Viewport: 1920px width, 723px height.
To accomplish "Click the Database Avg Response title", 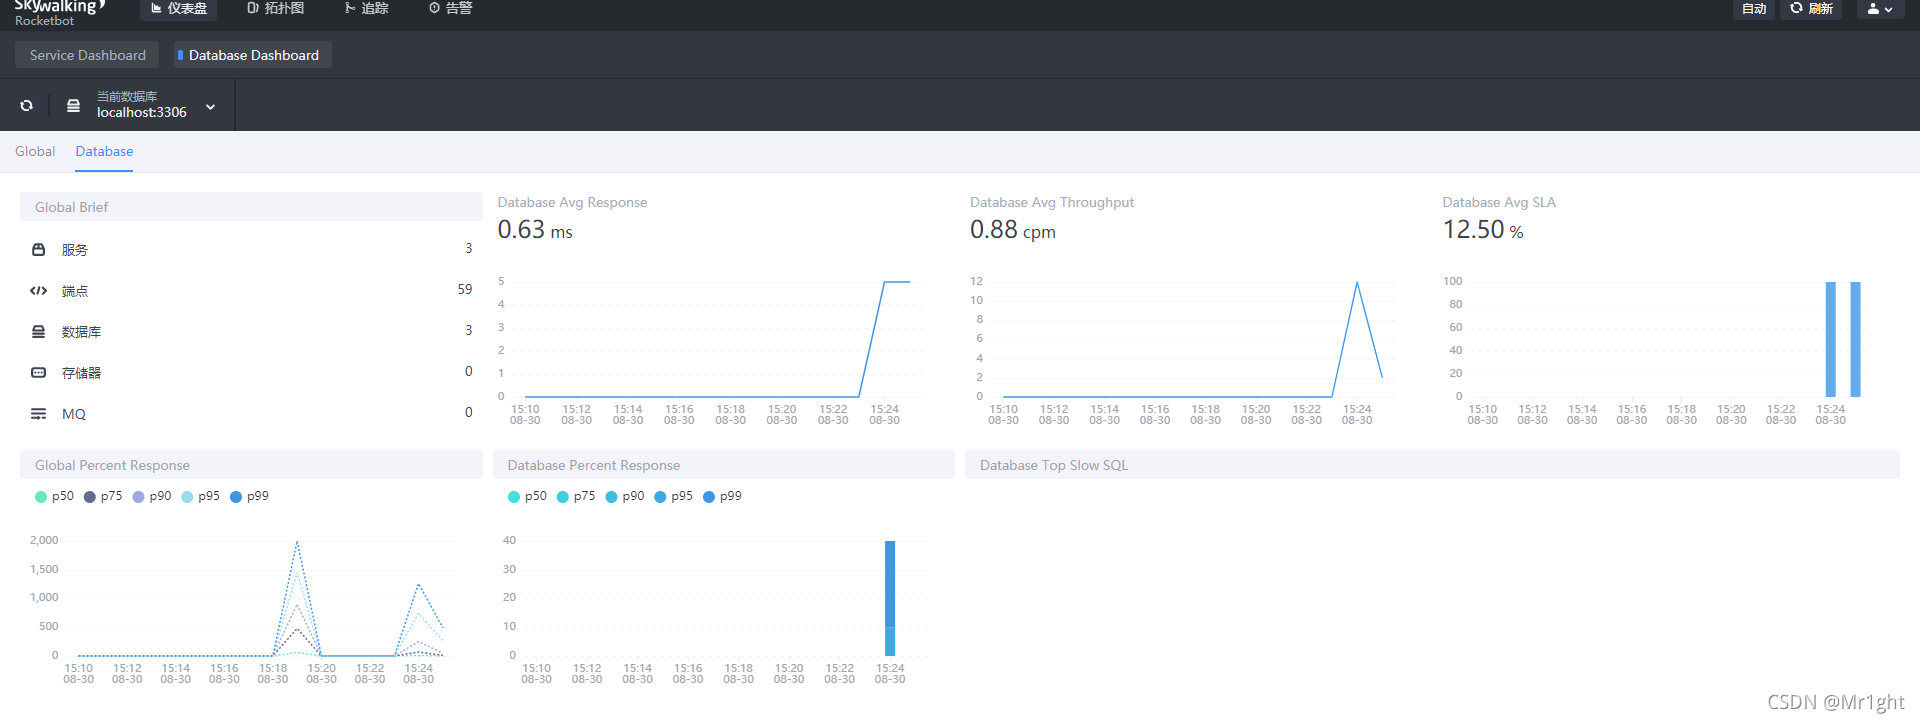I will pyautogui.click(x=572, y=202).
